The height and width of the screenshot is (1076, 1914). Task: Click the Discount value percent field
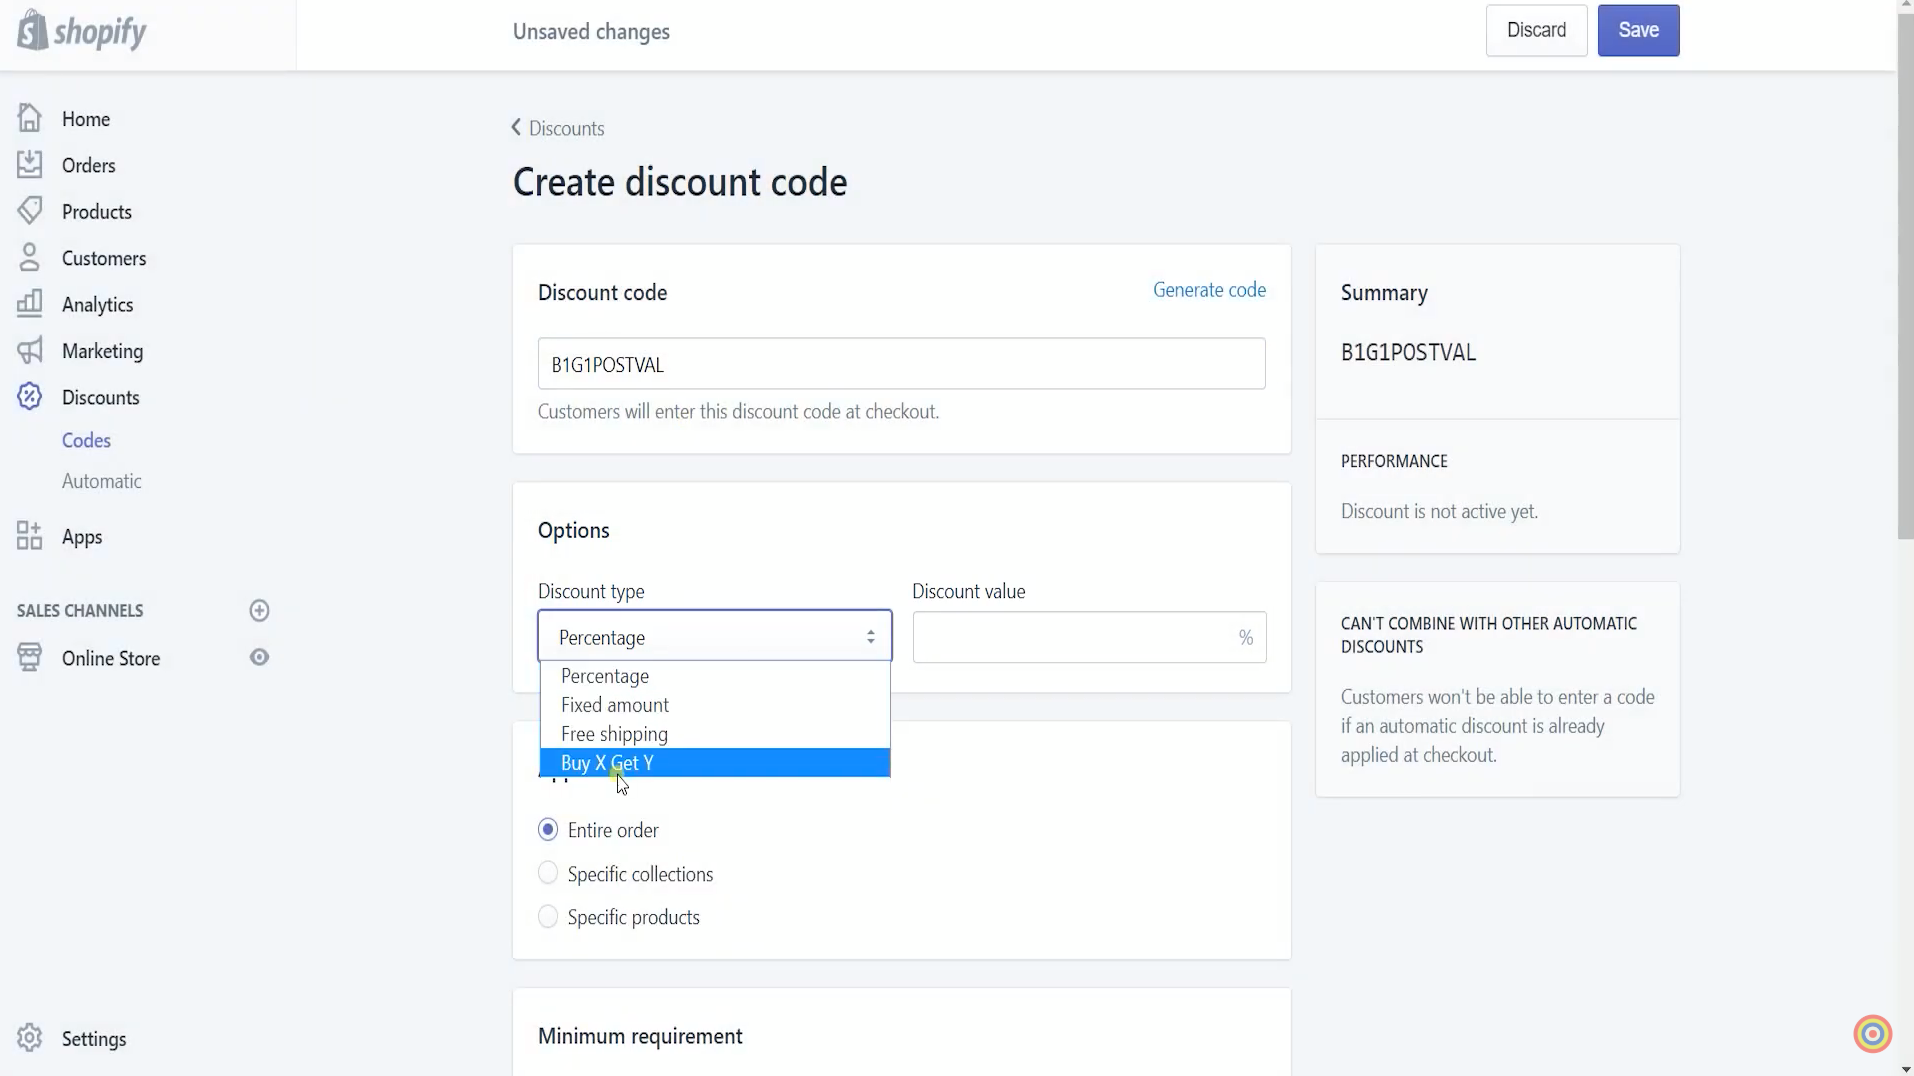1089,637
